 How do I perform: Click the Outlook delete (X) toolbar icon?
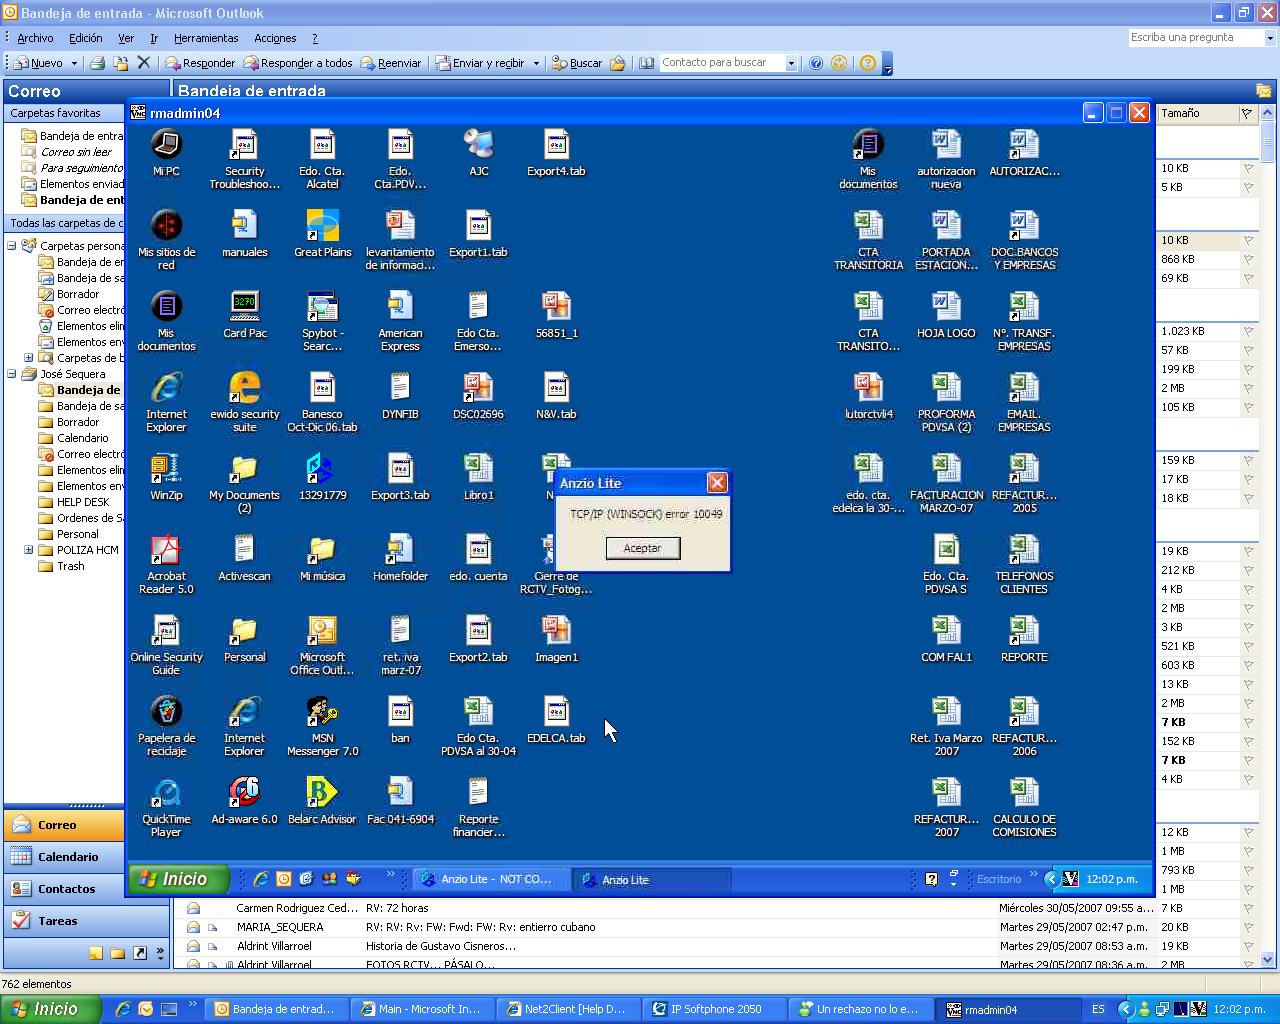click(143, 63)
